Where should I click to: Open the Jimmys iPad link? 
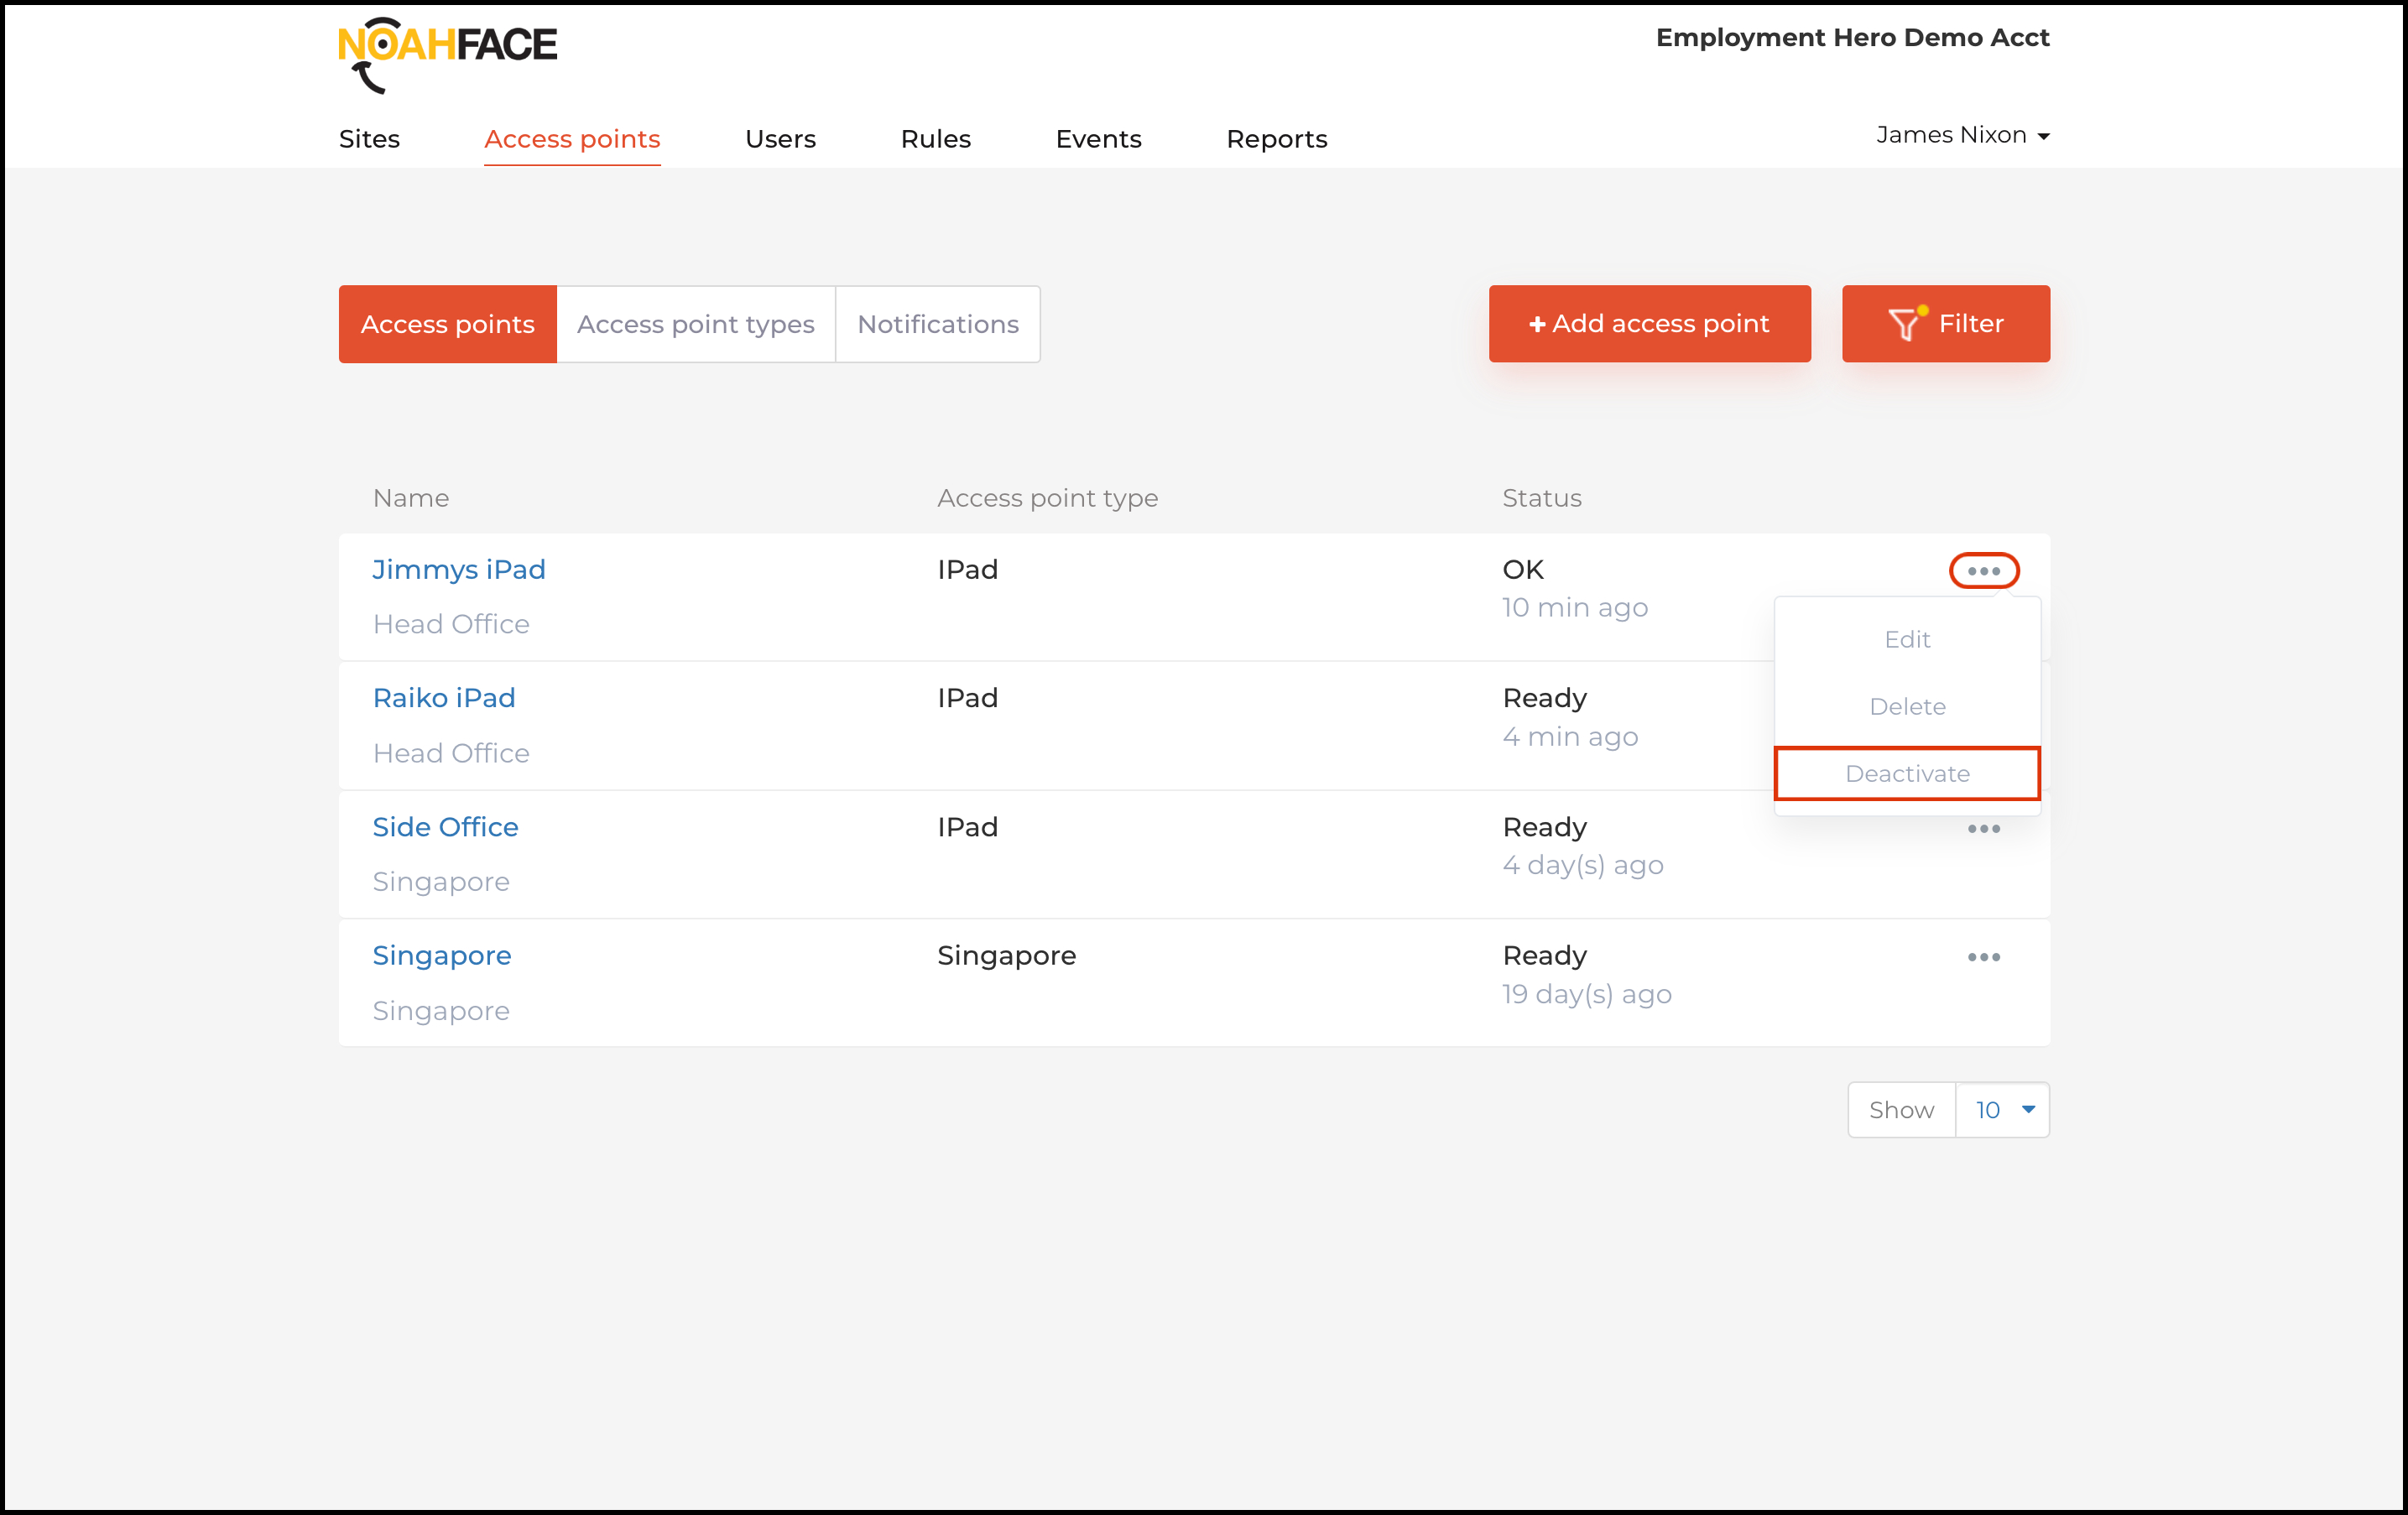click(x=459, y=570)
